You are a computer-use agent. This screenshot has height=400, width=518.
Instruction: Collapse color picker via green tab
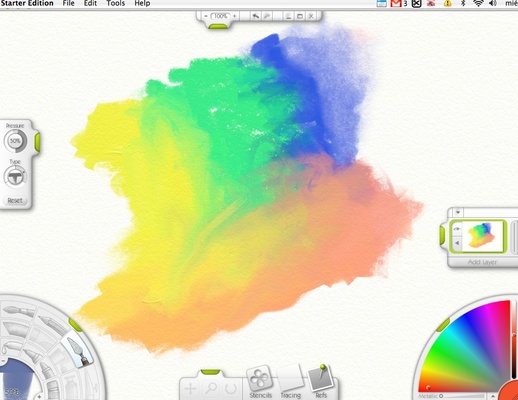pos(443,325)
